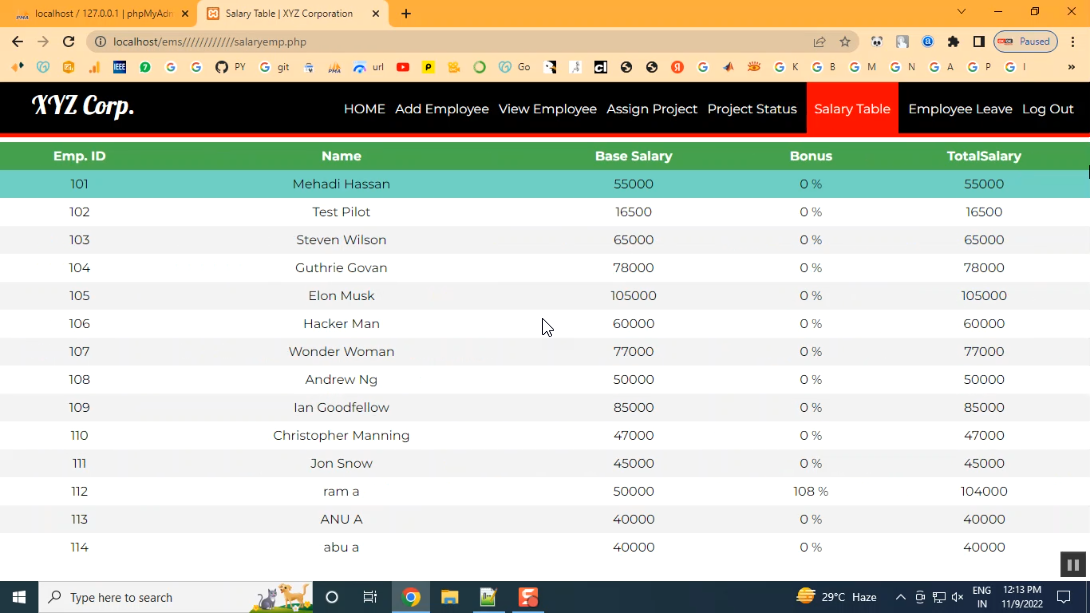Go to the Employee Leave page
The height and width of the screenshot is (613, 1090).
coord(960,109)
